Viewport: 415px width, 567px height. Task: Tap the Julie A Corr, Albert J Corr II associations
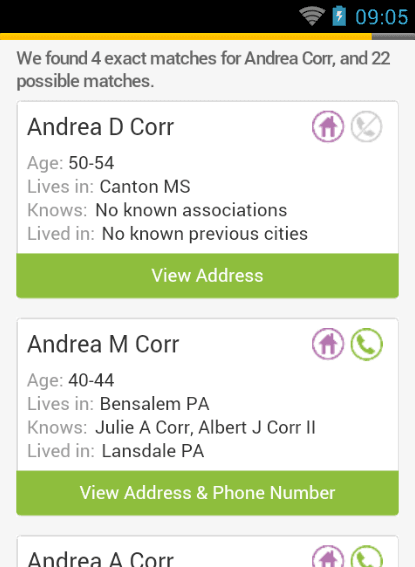(205, 427)
